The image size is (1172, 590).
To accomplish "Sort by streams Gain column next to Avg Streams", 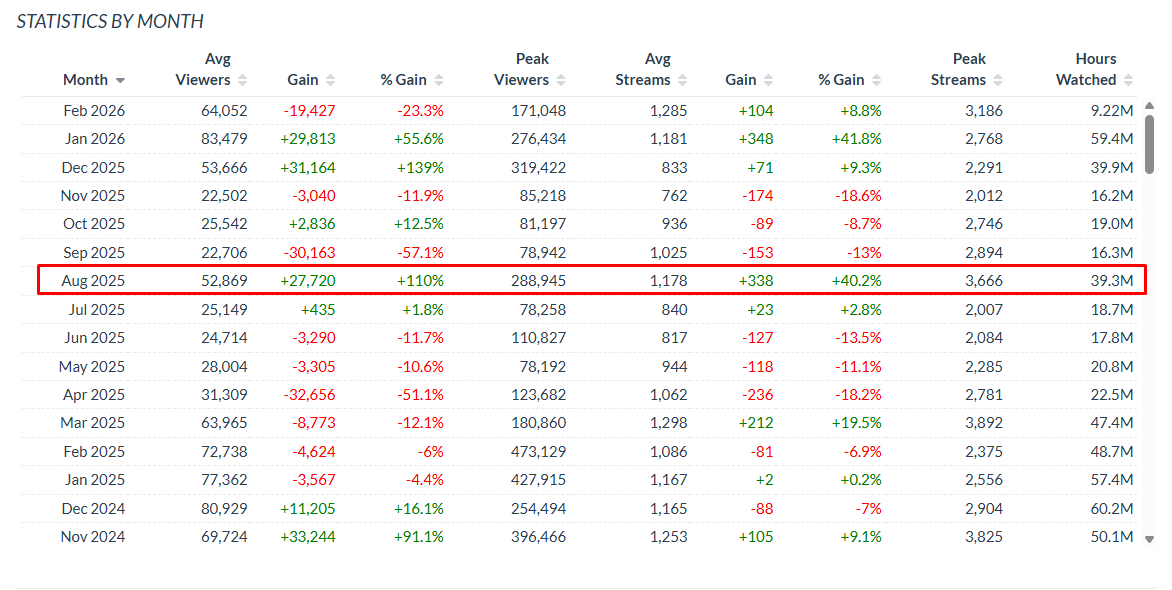I will [749, 80].
